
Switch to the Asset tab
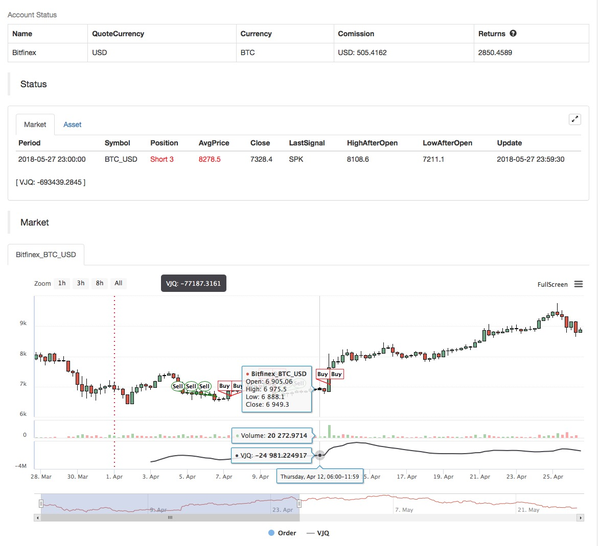(73, 125)
